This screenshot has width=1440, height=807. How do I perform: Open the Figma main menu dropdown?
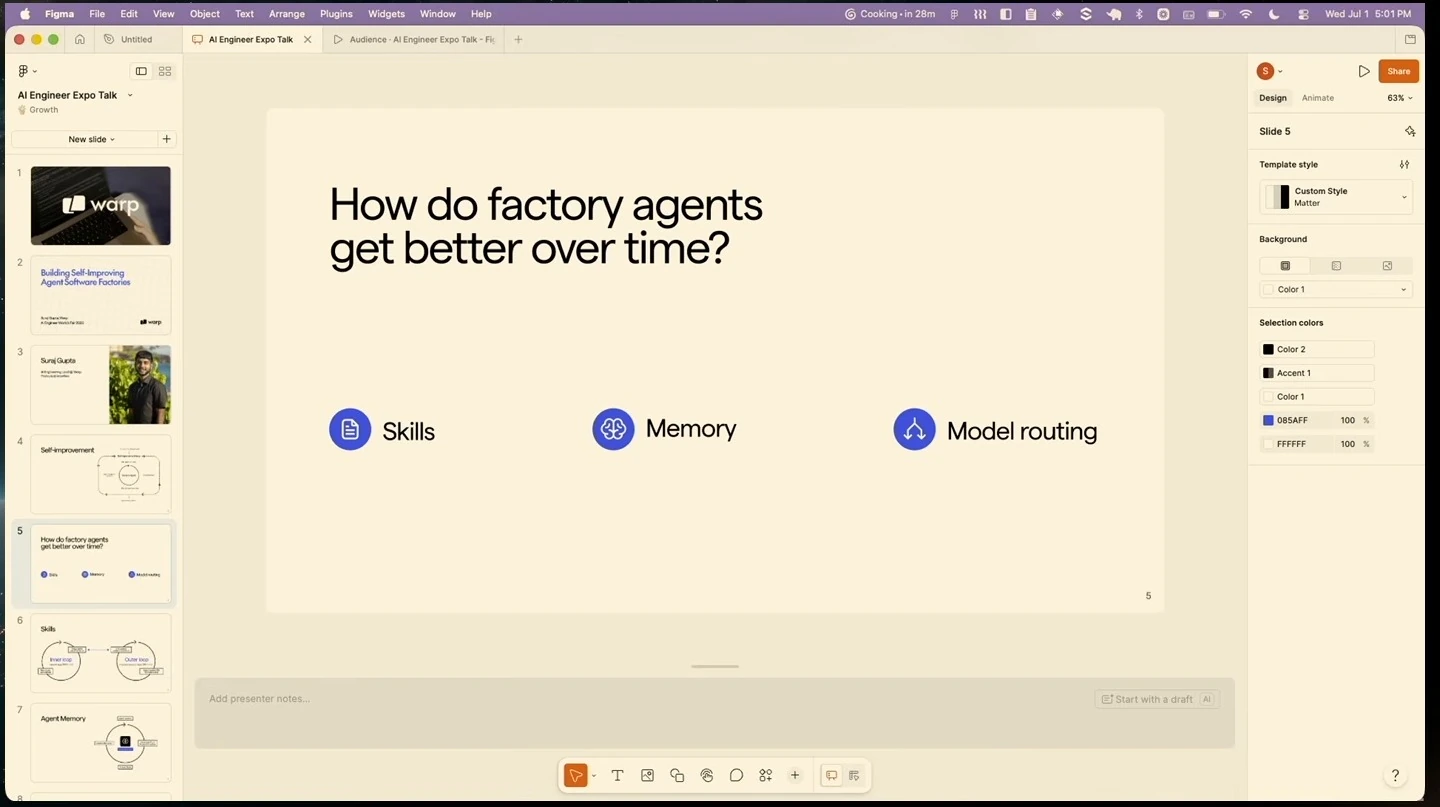pyautogui.click(x=26, y=71)
